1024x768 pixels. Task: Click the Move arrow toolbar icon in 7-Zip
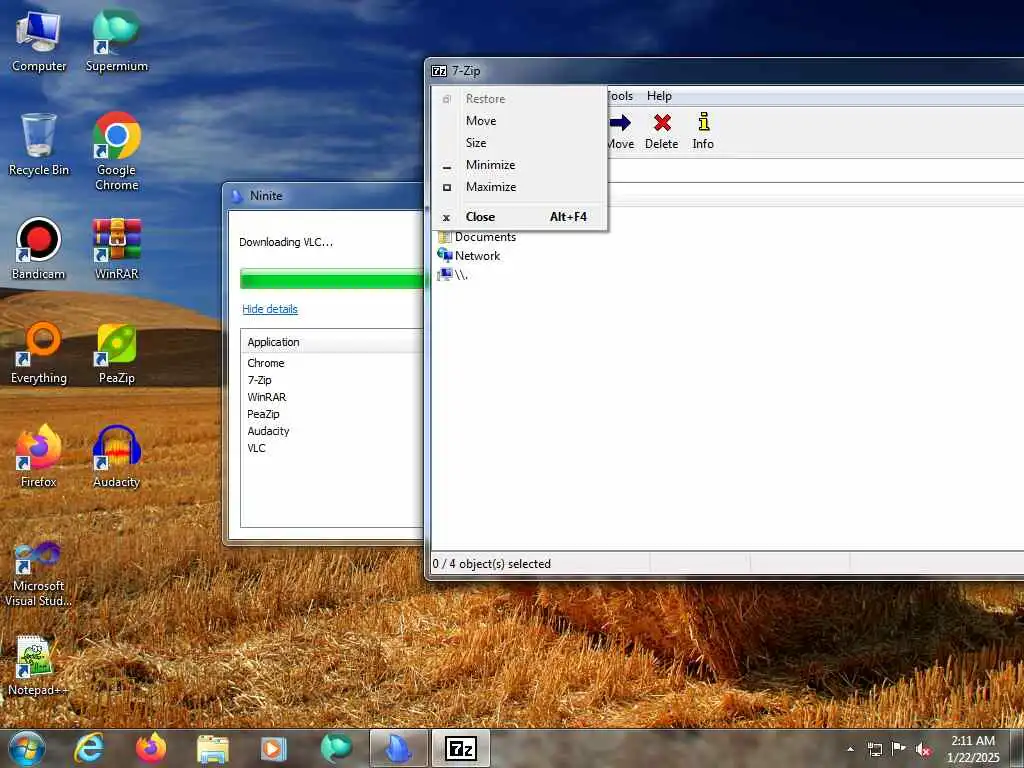(x=620, y=131)
